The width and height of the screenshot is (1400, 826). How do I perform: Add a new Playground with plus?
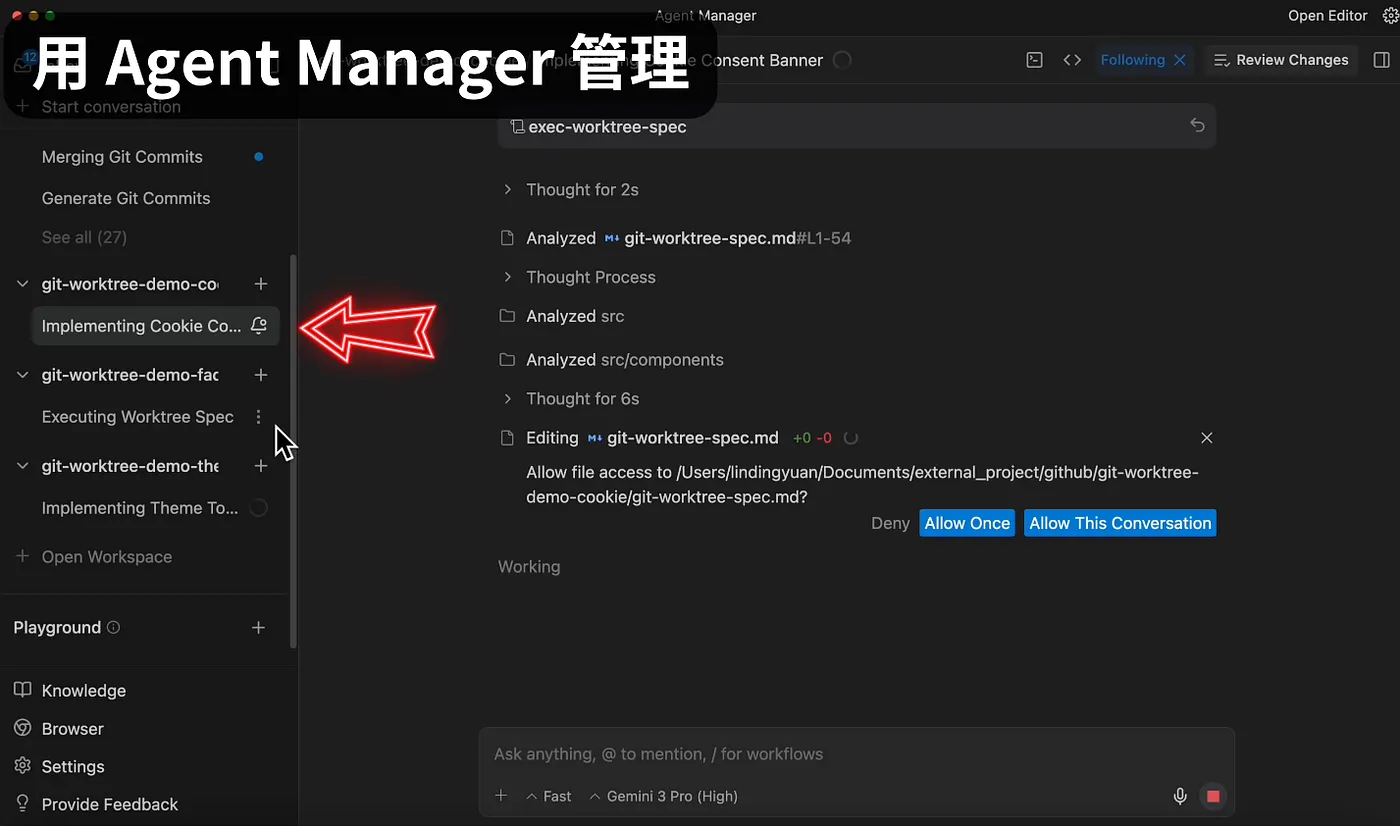click(258, 628)
